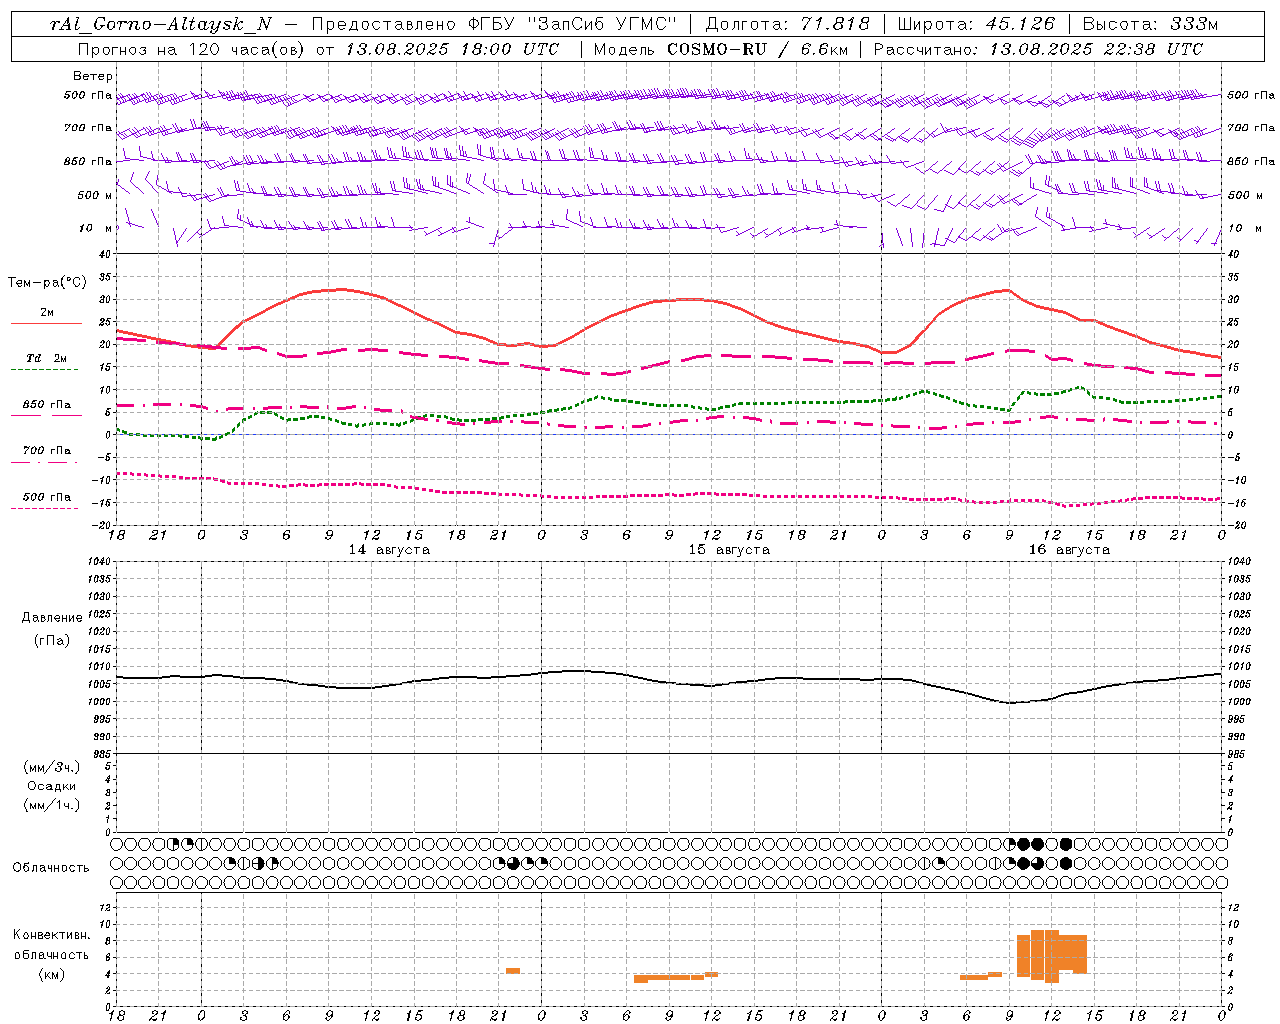Click the small orange convective bar late on 14 августа
The height and width of the screenshot is (1024, 1280).
pos(513,971)
